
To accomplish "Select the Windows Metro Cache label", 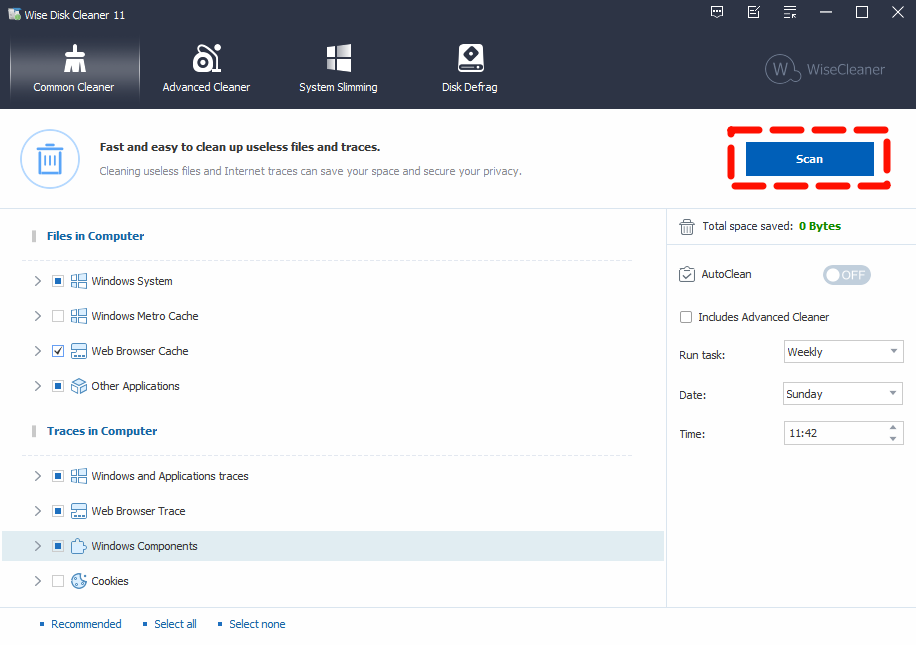I will click(x=145, y=316).
